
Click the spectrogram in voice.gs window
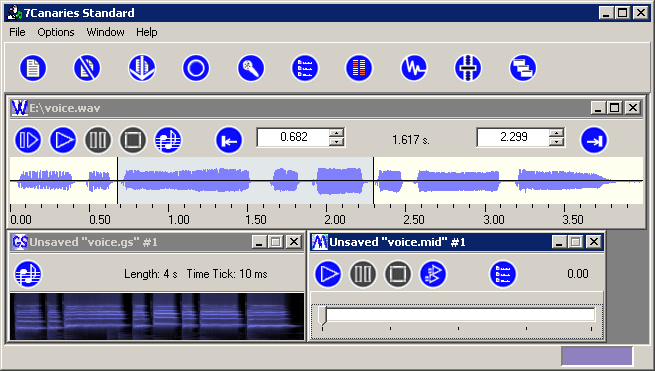157,316
